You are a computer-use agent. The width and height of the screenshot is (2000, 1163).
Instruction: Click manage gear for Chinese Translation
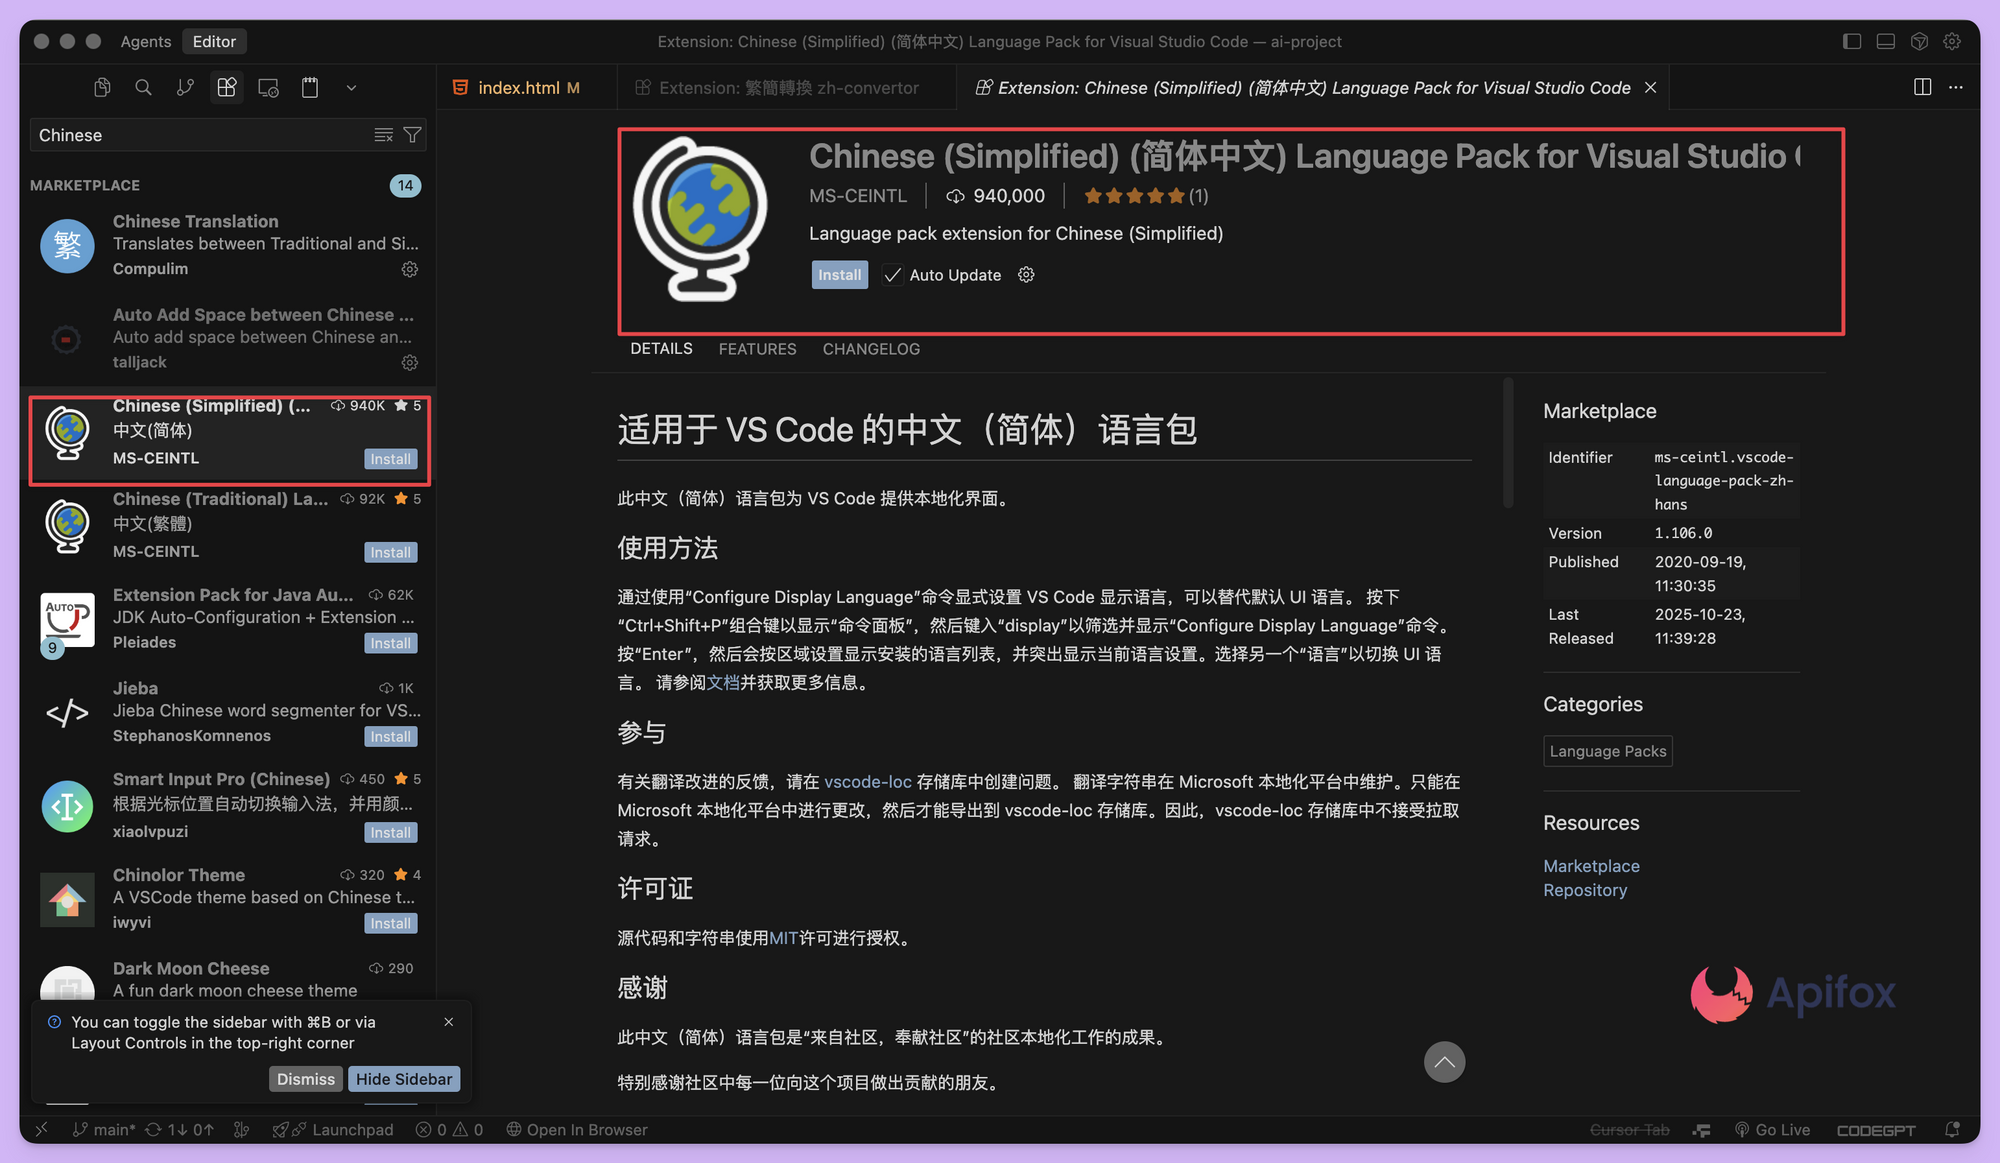pos(409,269)
